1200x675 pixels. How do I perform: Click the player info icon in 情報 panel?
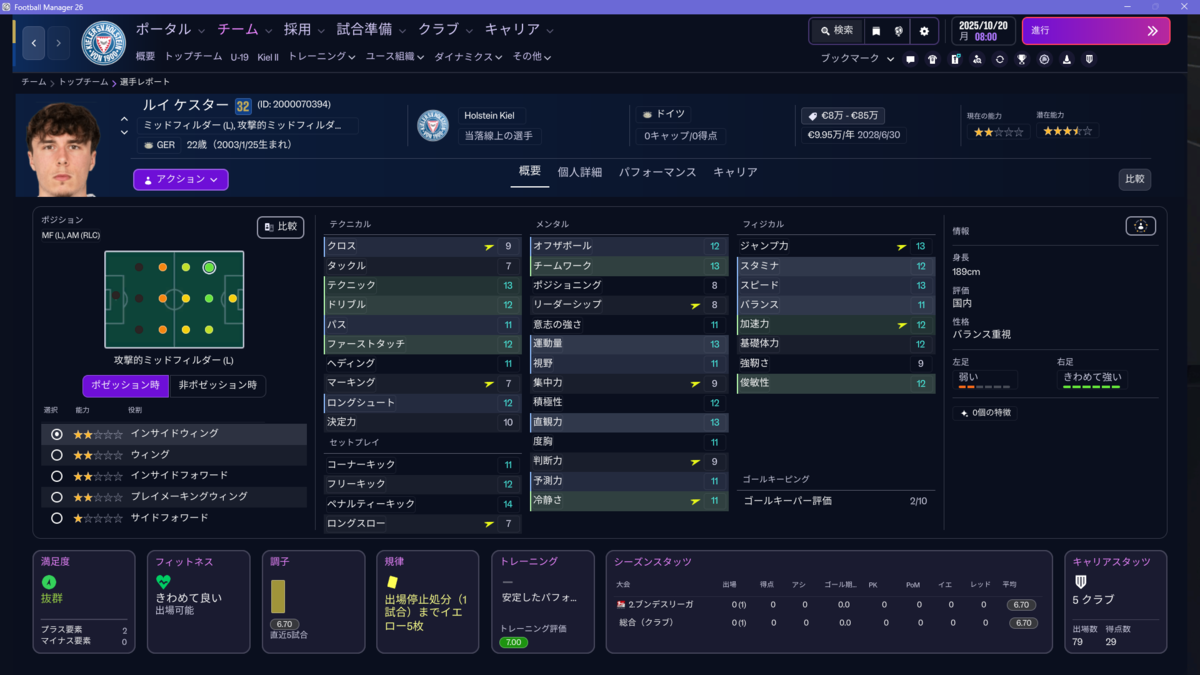[1141, 226]
